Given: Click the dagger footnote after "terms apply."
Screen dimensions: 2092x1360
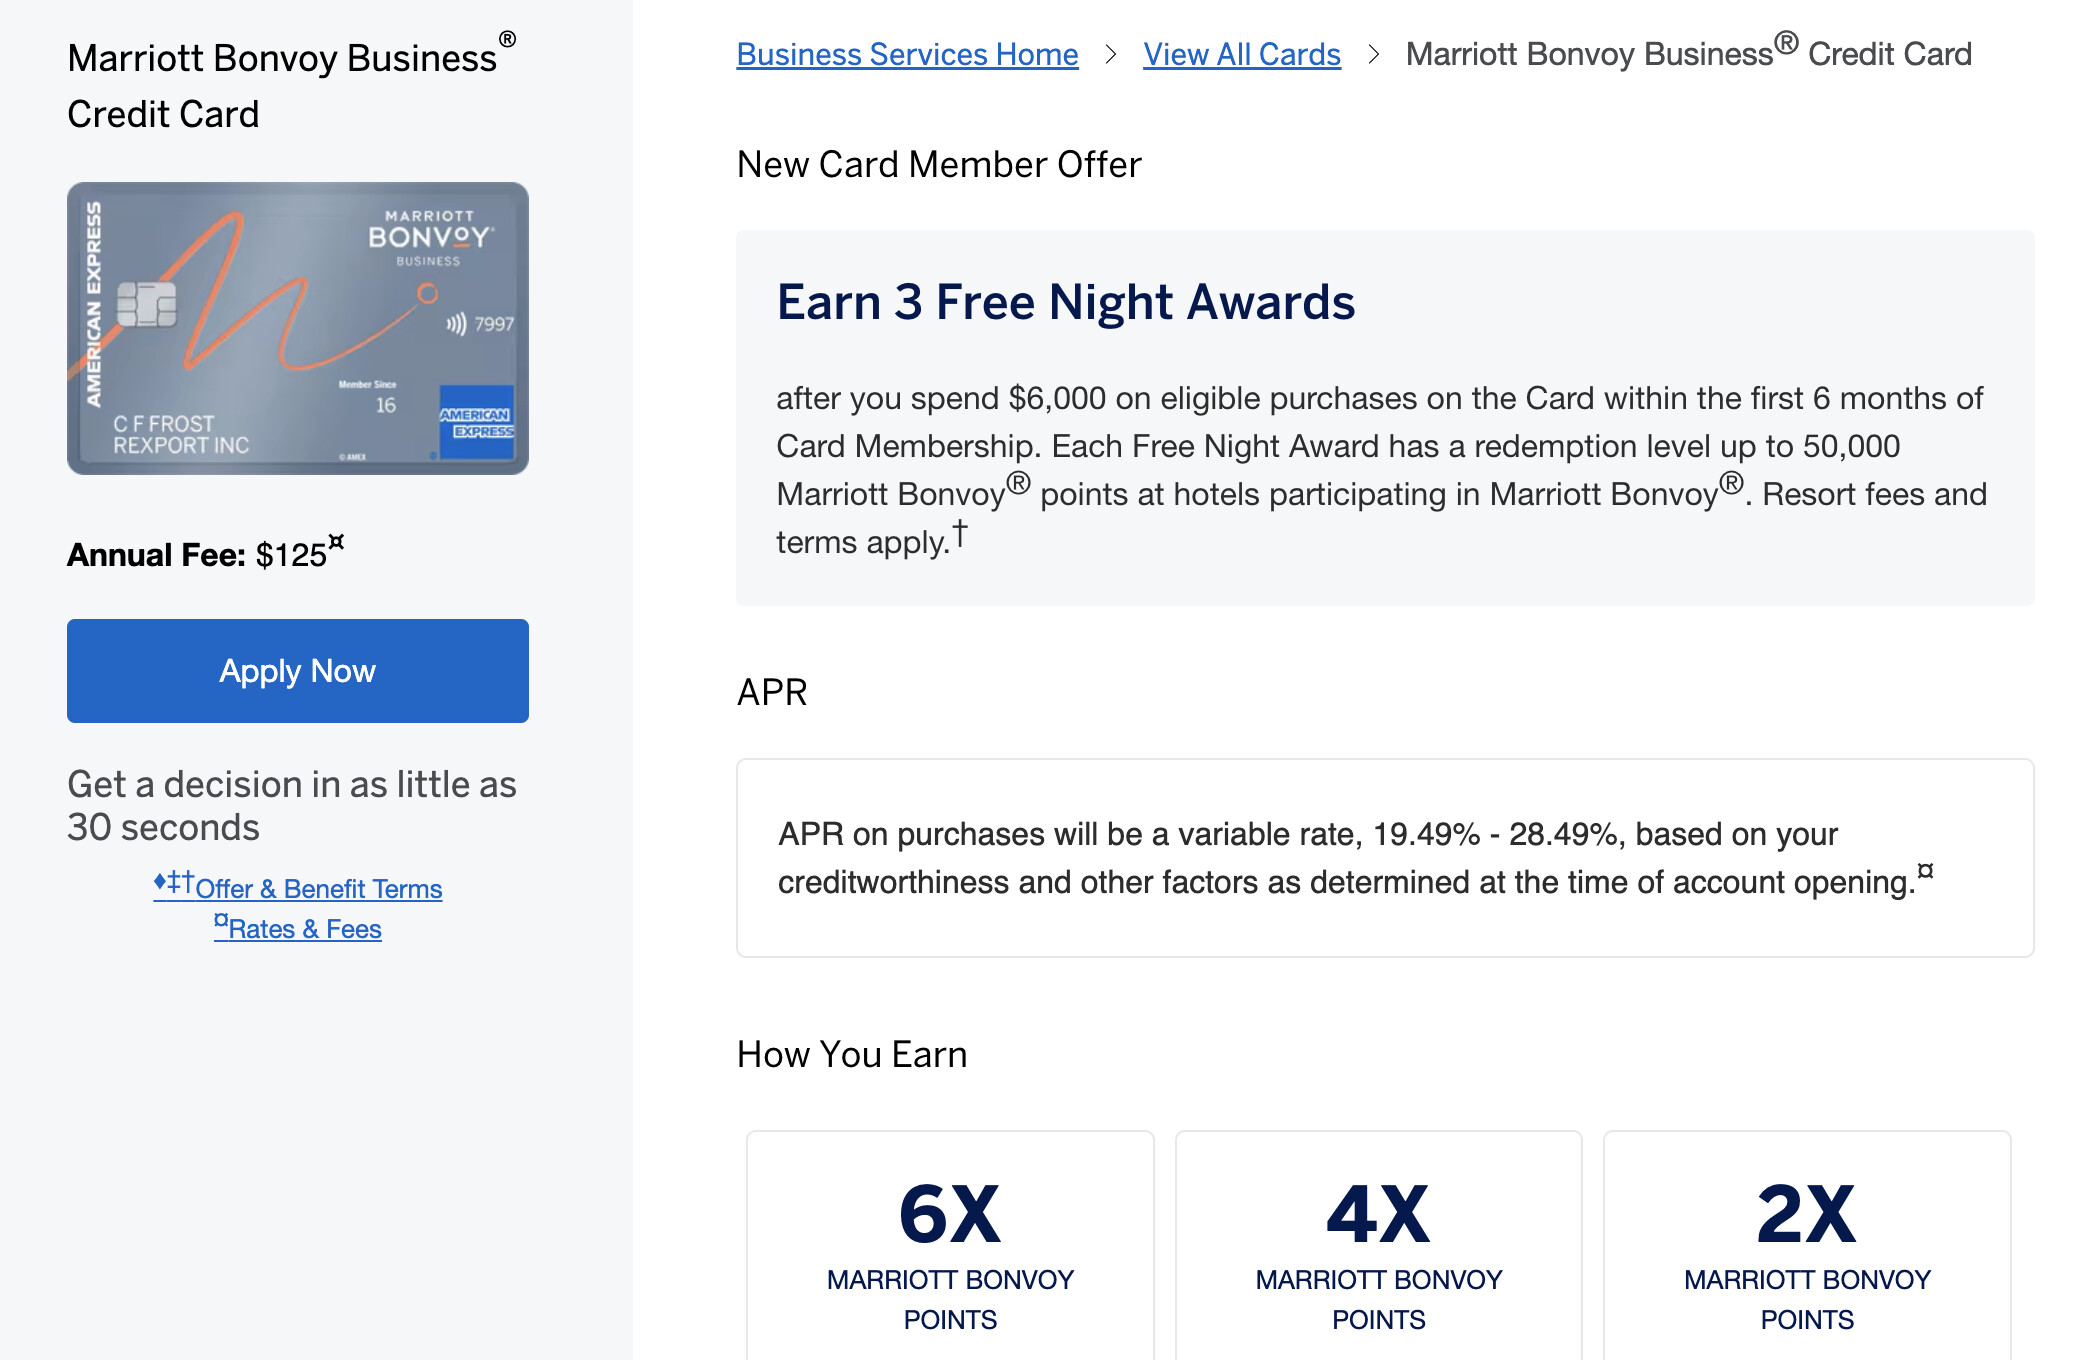Looking at the screenshot, I should tap(960, 533).
